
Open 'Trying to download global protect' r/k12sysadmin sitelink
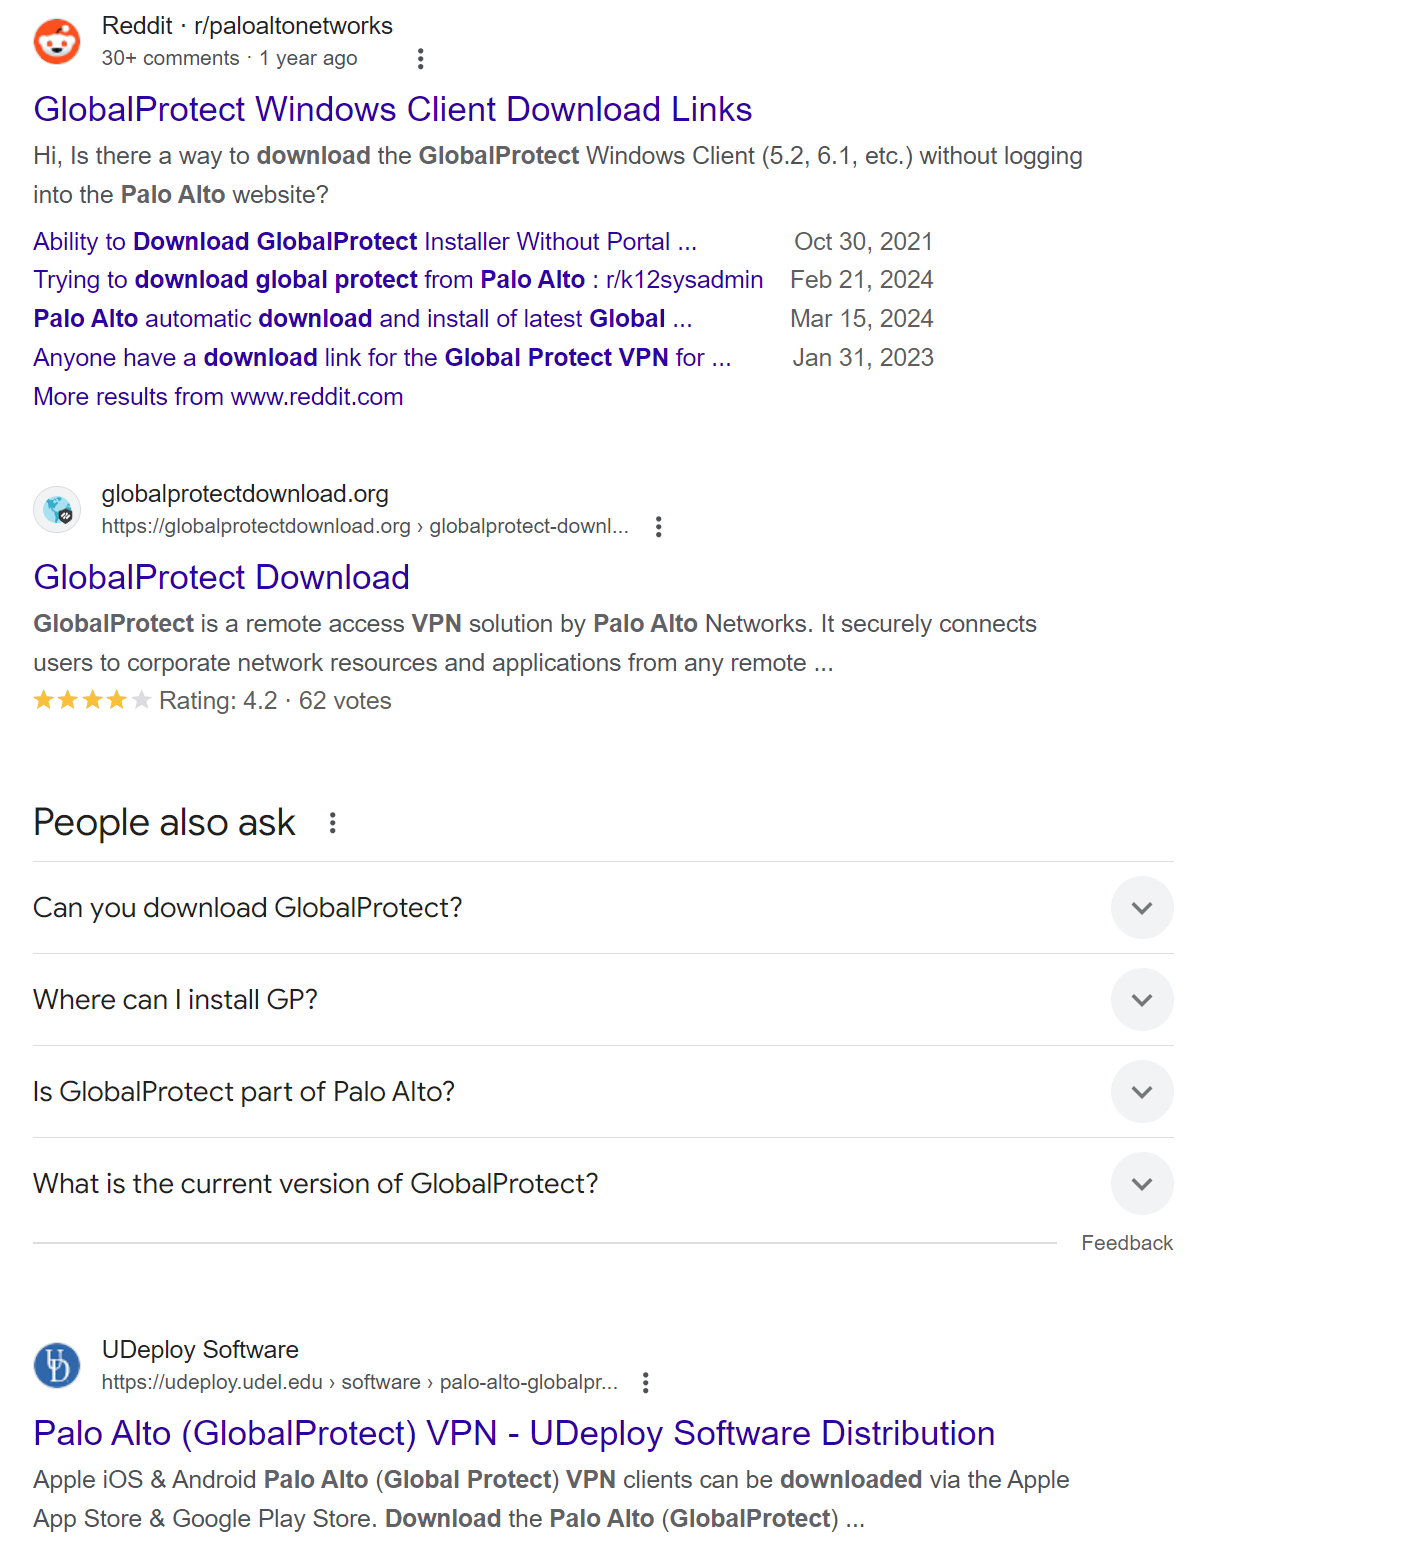[398, 279]
